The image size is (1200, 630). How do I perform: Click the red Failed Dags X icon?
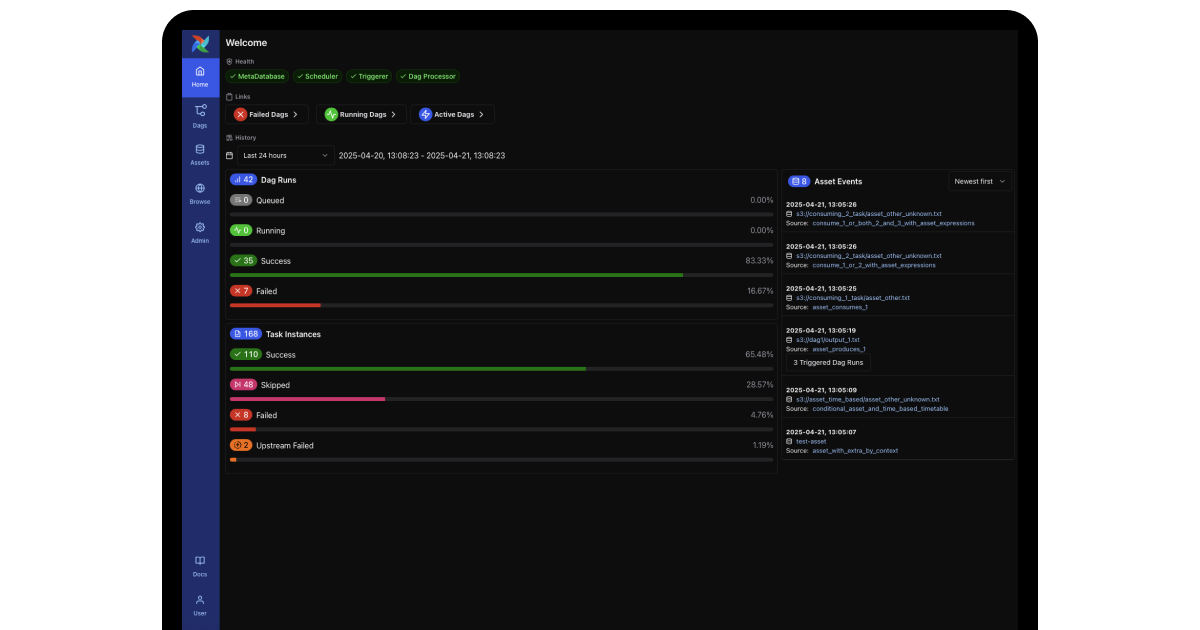(240, 115)
